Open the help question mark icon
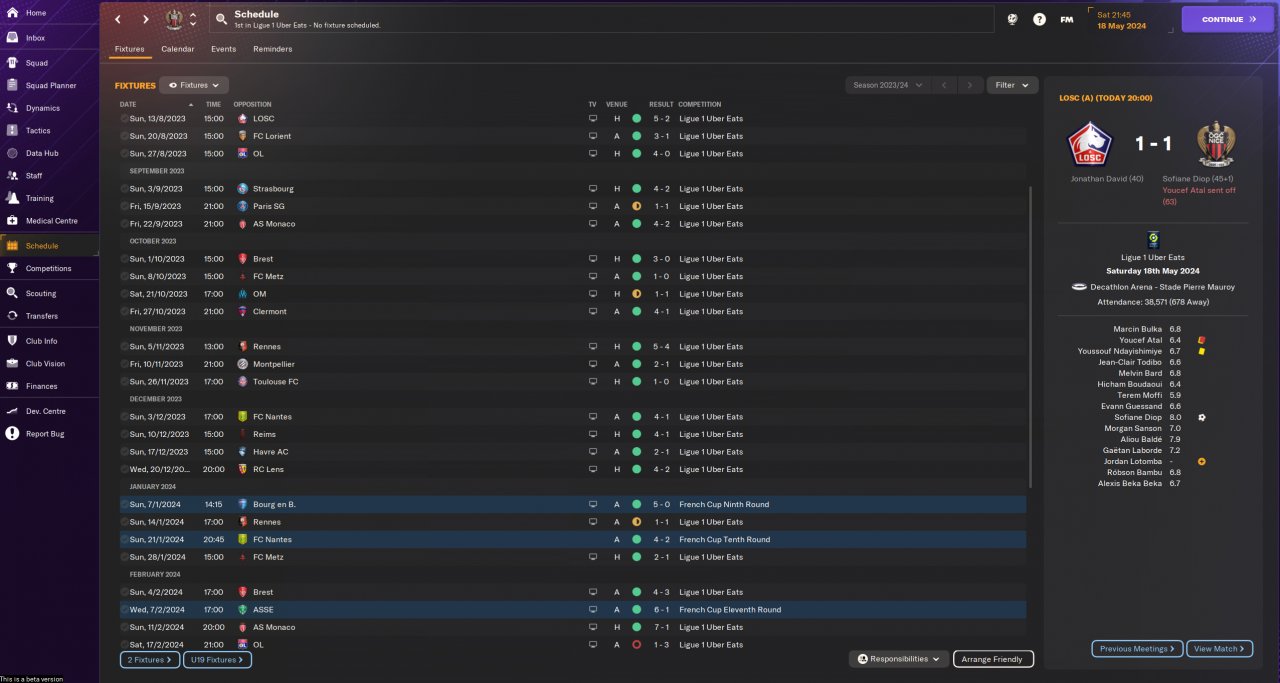Screen dimensions: 1280x683 point(1039,19)
